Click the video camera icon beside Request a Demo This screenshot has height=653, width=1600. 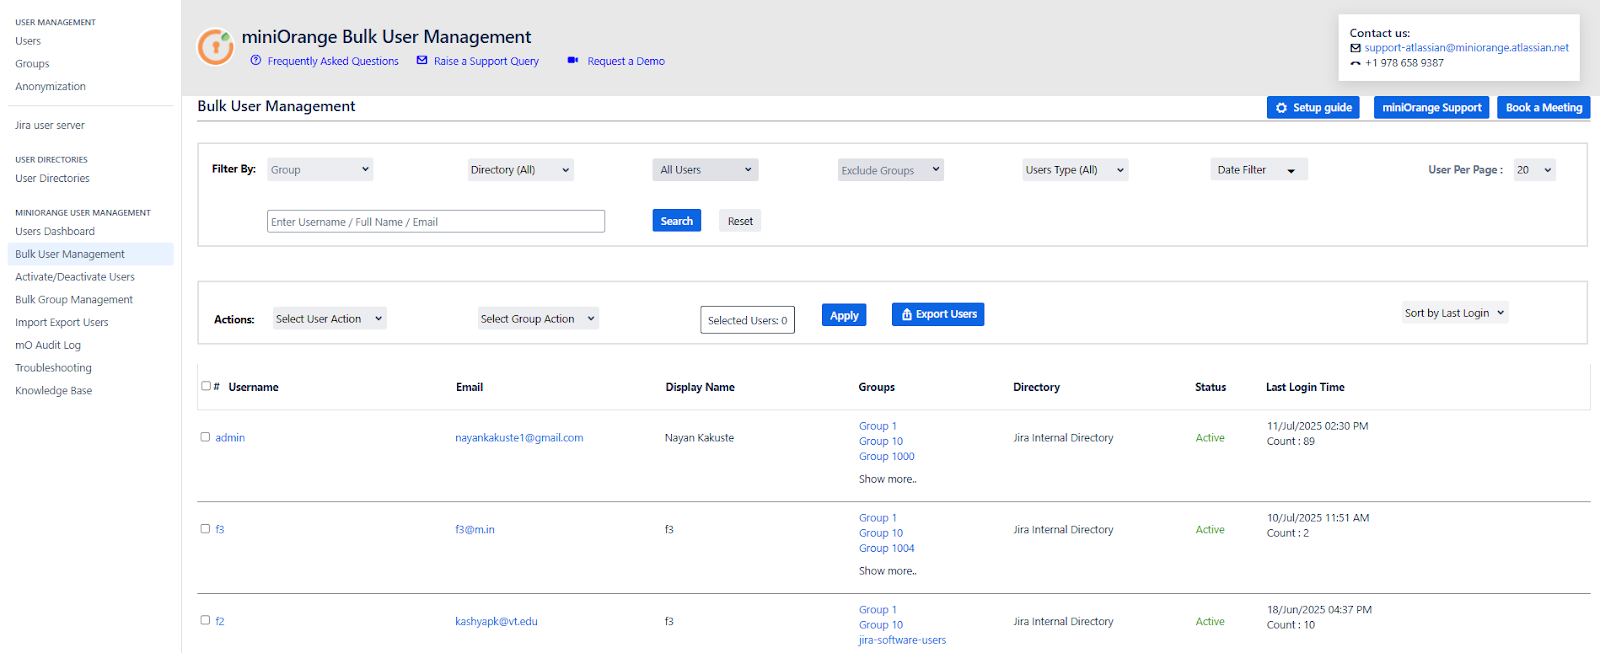573,61
